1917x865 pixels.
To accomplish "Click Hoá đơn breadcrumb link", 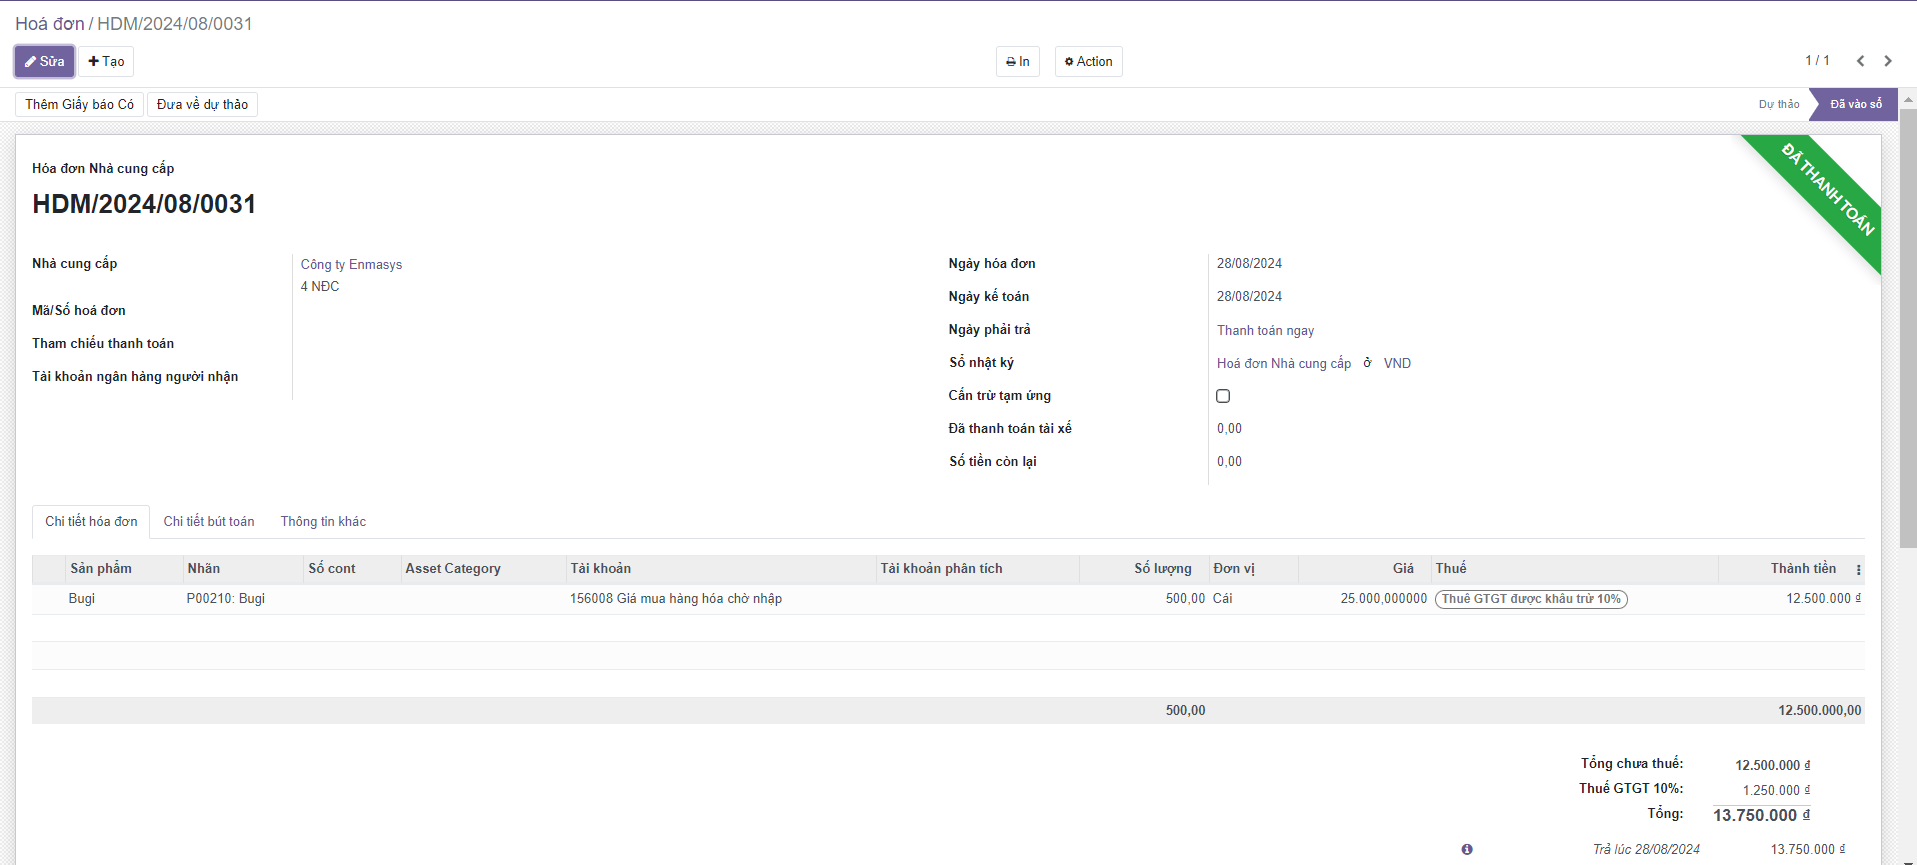I will (49, 23).
